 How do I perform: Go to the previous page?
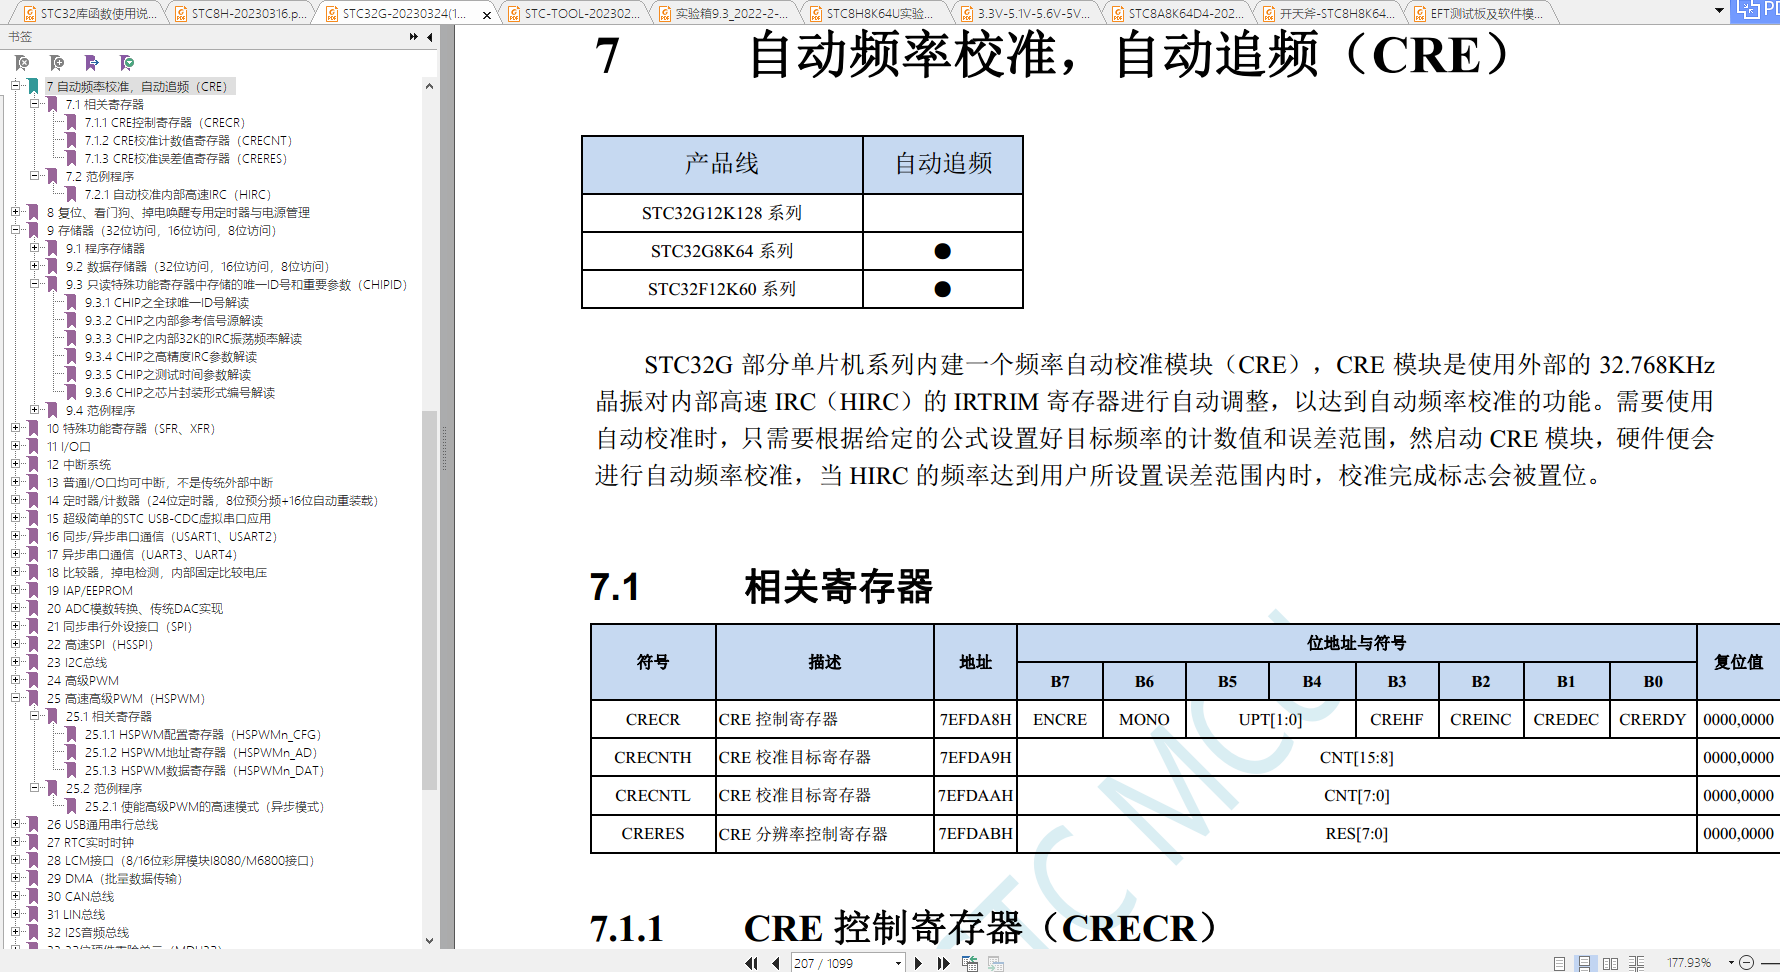(776, 963)
